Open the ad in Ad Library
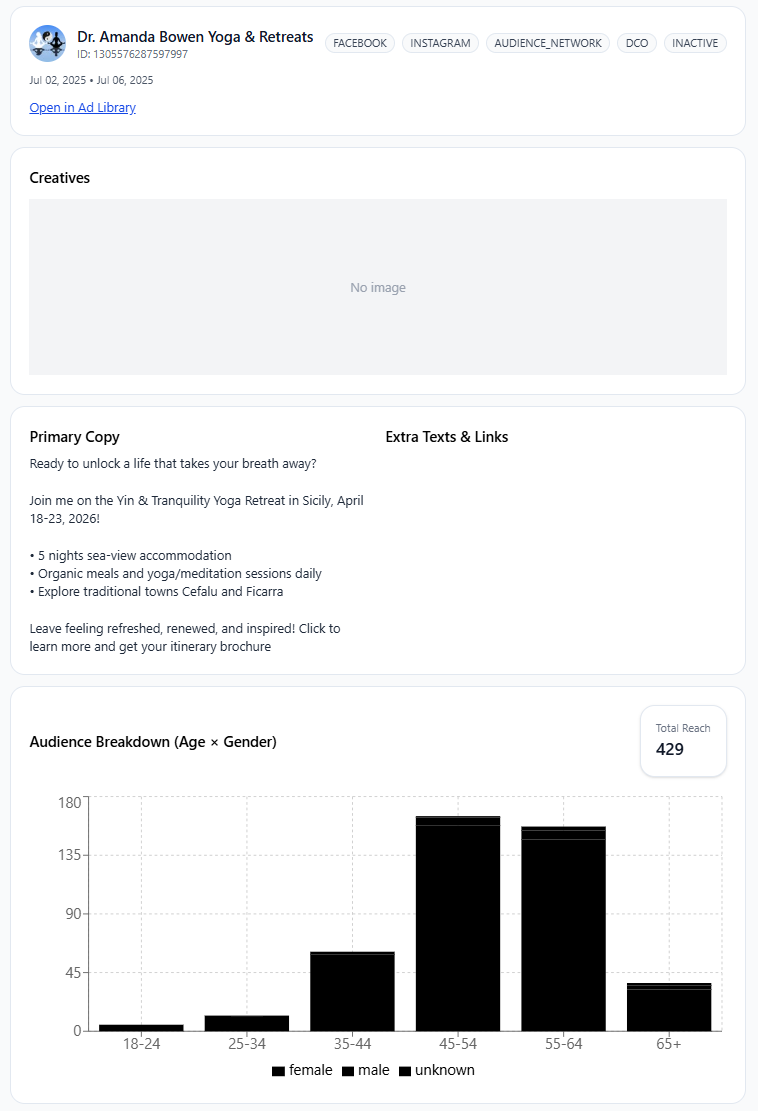 (x=82, y=108)
